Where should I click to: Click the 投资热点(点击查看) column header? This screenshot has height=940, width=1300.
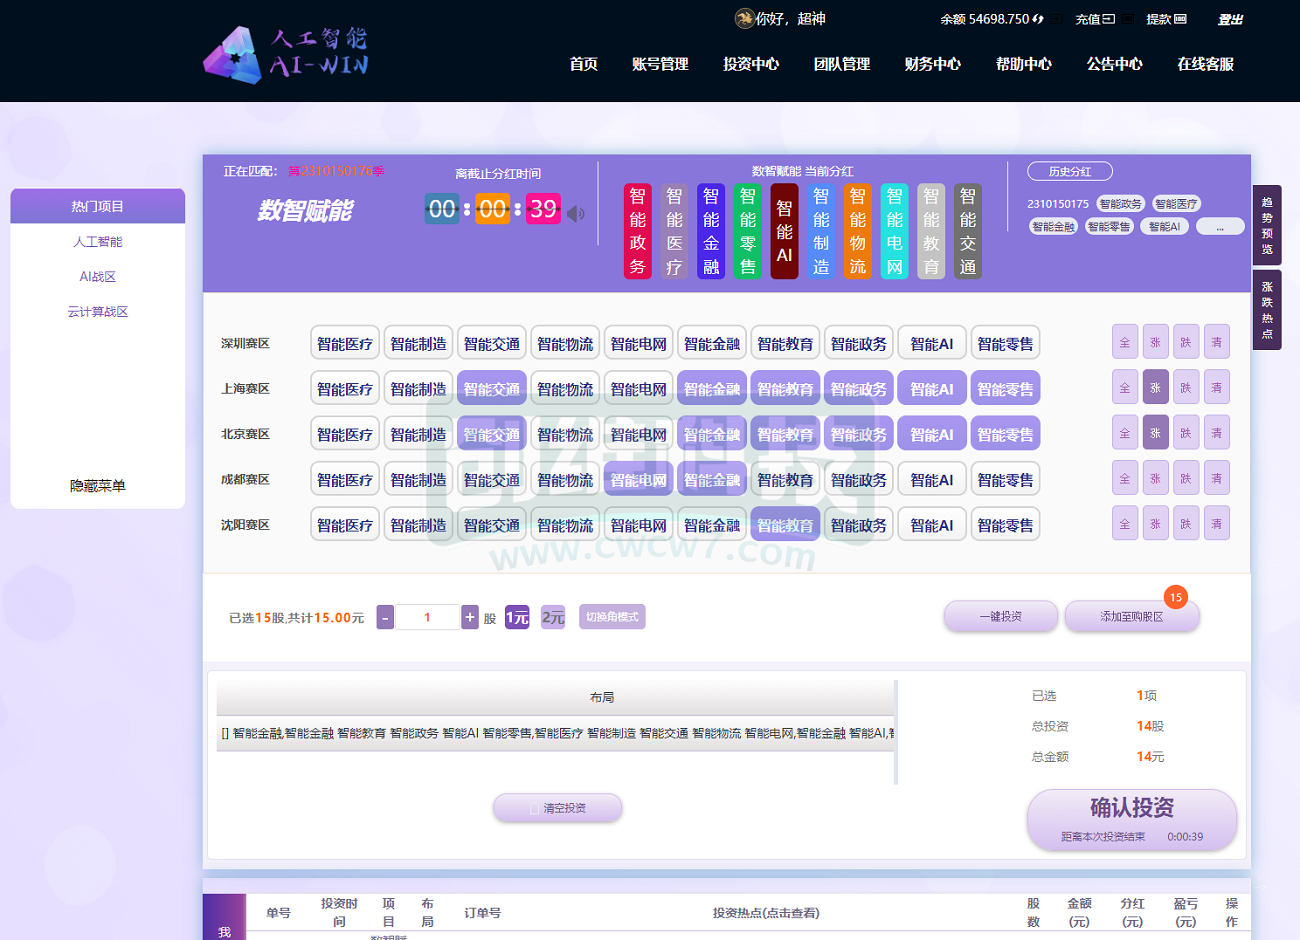pyautogui.click(x=766, y=913)
